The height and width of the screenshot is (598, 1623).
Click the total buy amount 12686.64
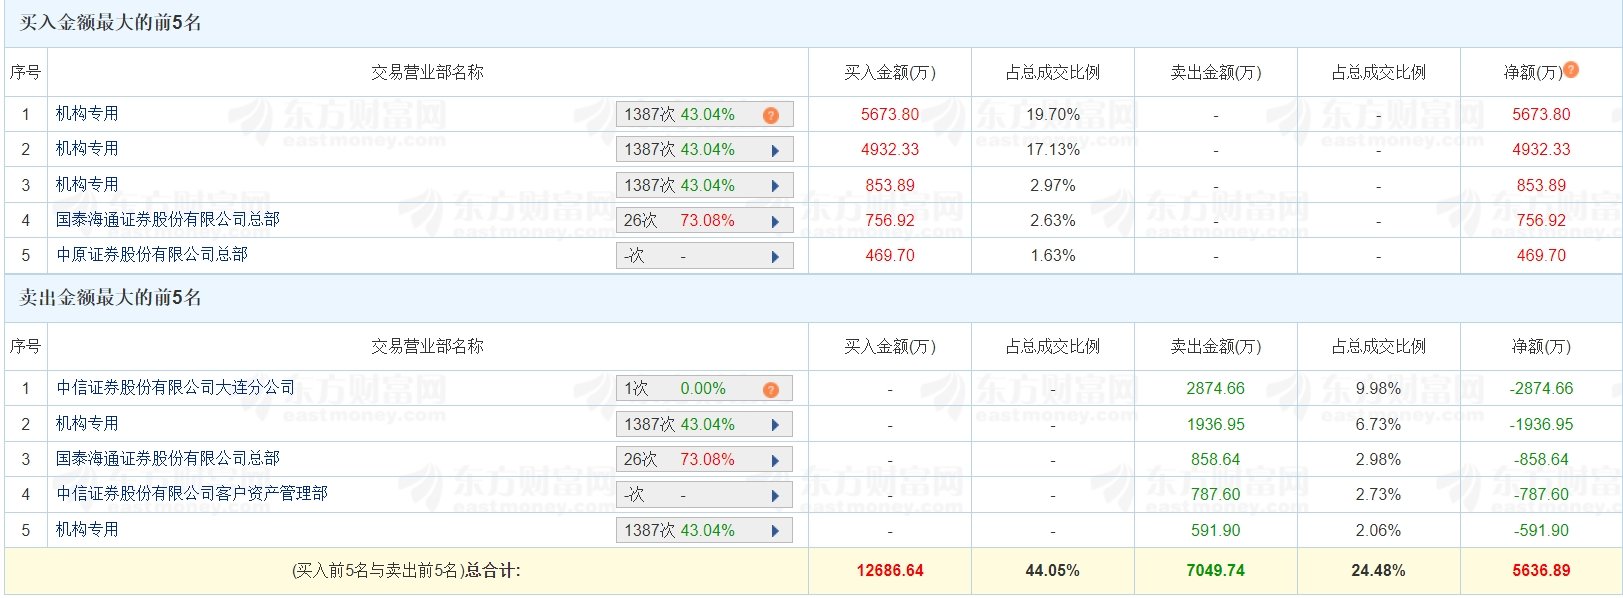click(x=890, y=570)
